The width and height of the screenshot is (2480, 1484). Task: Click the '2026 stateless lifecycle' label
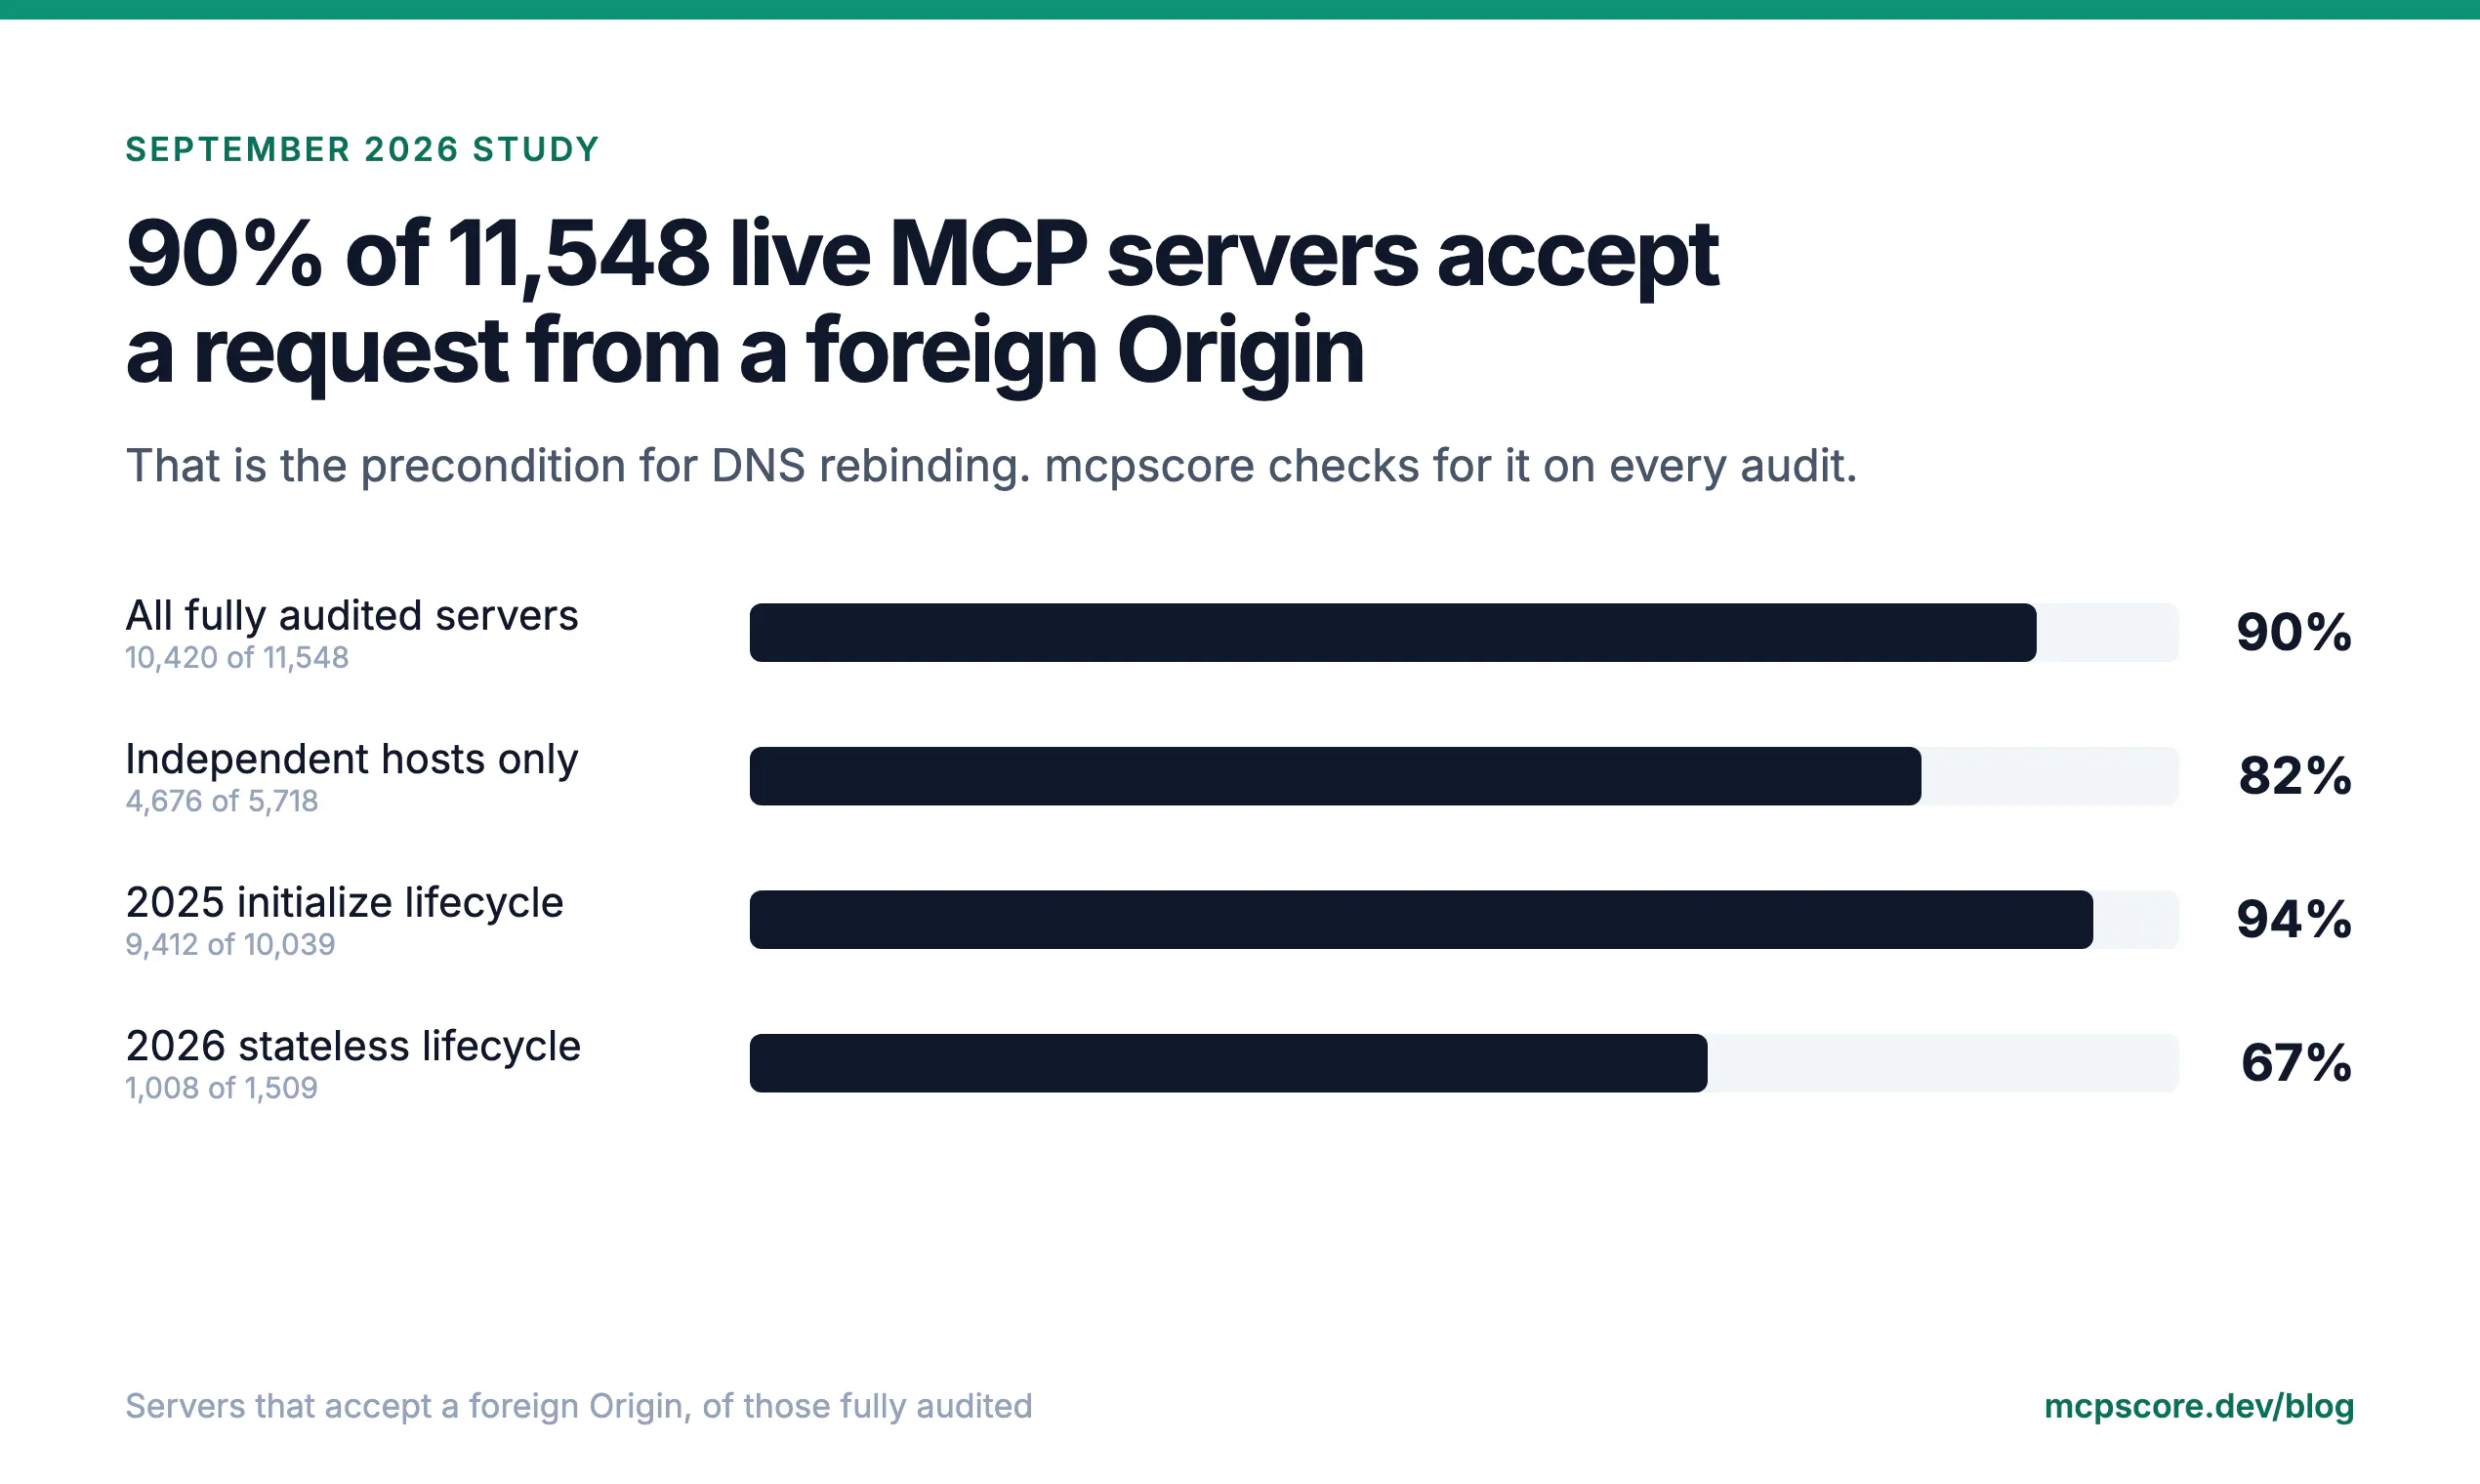click(353, 1047)
